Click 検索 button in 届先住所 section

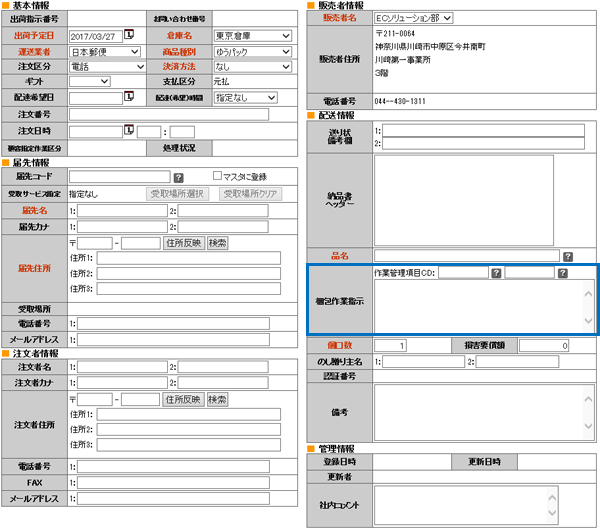(217, 243)
